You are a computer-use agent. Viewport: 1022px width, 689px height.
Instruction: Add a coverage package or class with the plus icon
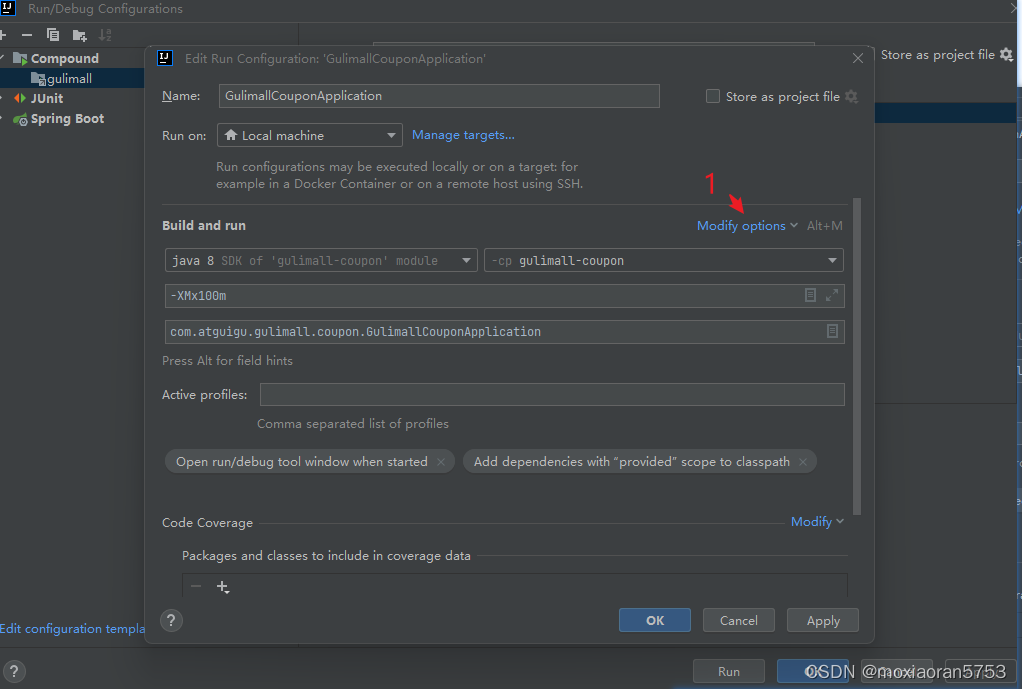pyautogui.click(x=223, y=587)
